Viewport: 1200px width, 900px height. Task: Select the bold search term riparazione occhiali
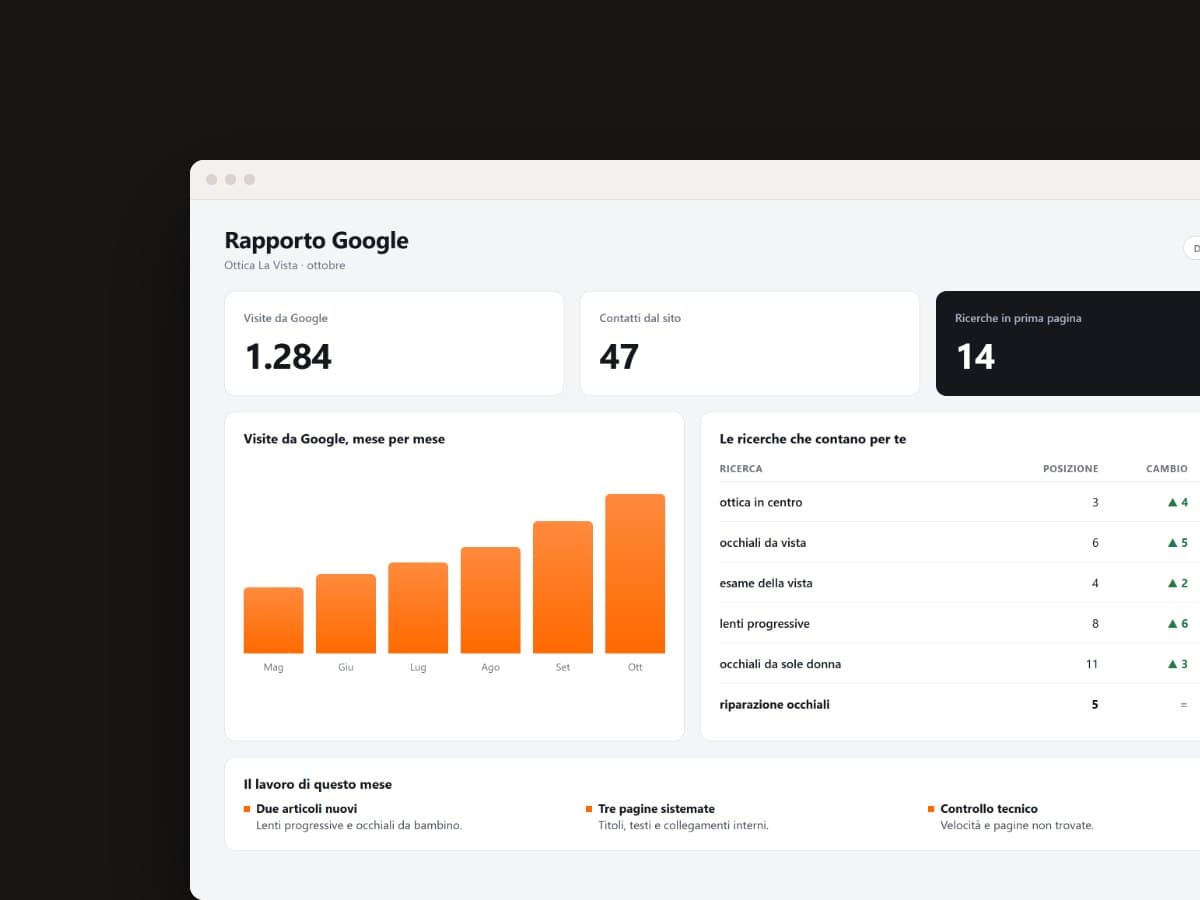[775, 705]
